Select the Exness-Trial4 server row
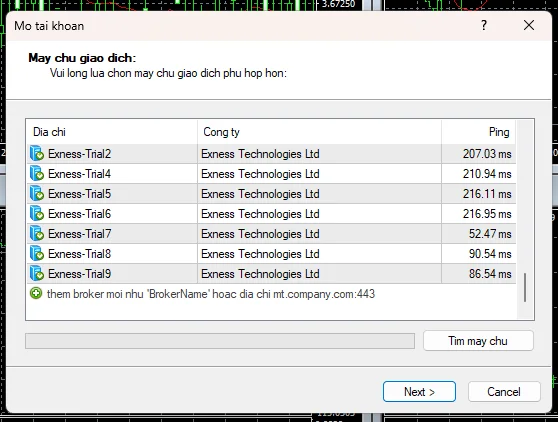The height and width of the screenshot is (422, 558). 271,174
